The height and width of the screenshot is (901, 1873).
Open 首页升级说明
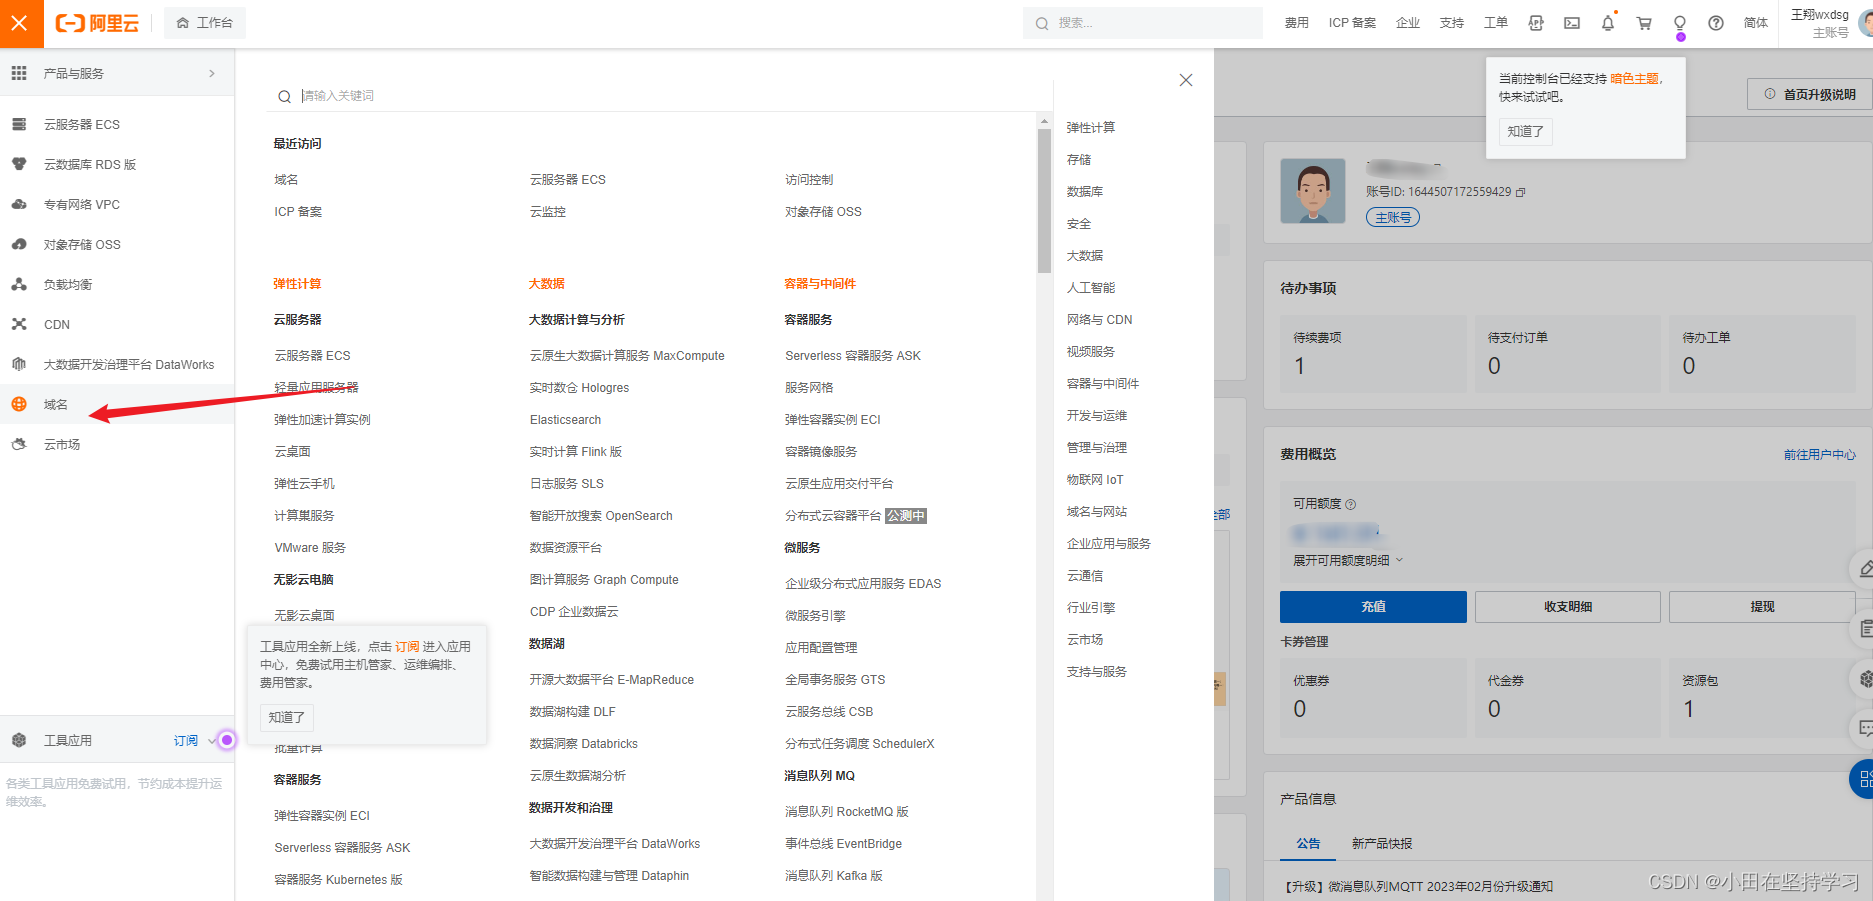tap(1810, 94)
